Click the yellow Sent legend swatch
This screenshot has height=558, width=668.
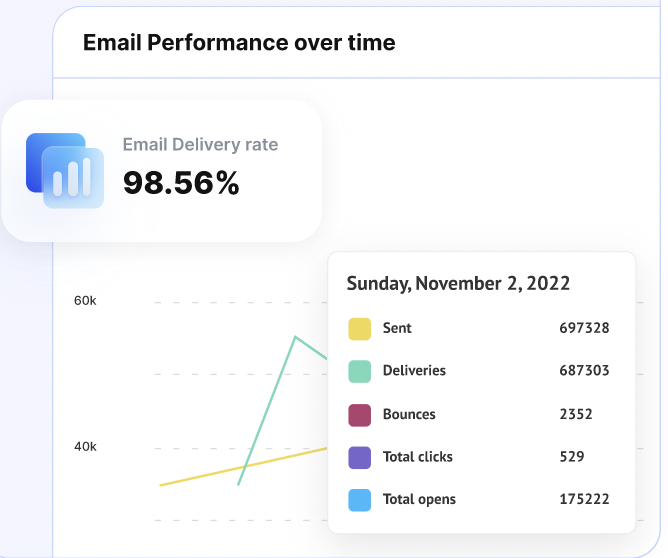(x=360, y=329)
